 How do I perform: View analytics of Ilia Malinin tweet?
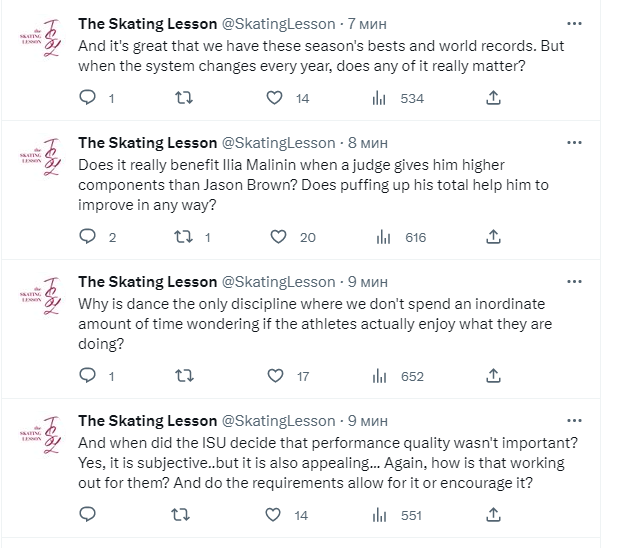pos(382,237)
